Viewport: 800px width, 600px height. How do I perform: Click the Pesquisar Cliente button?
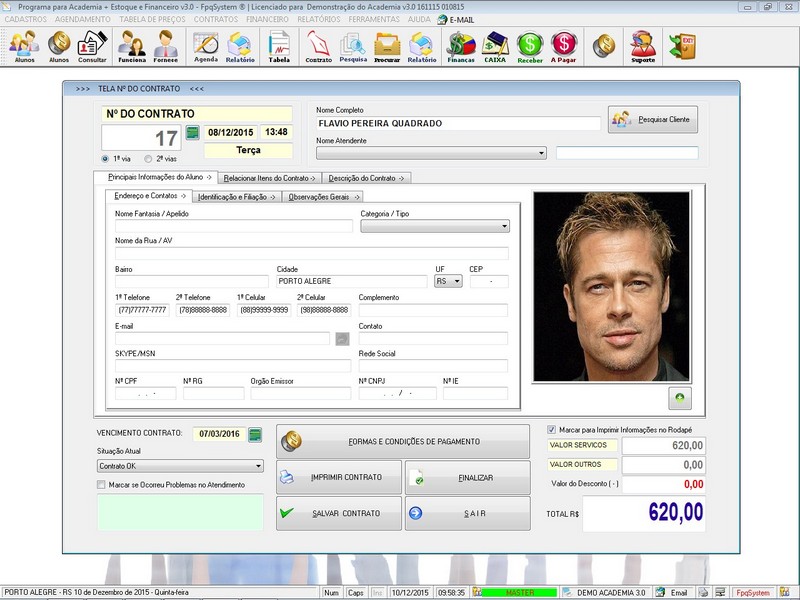653,119
